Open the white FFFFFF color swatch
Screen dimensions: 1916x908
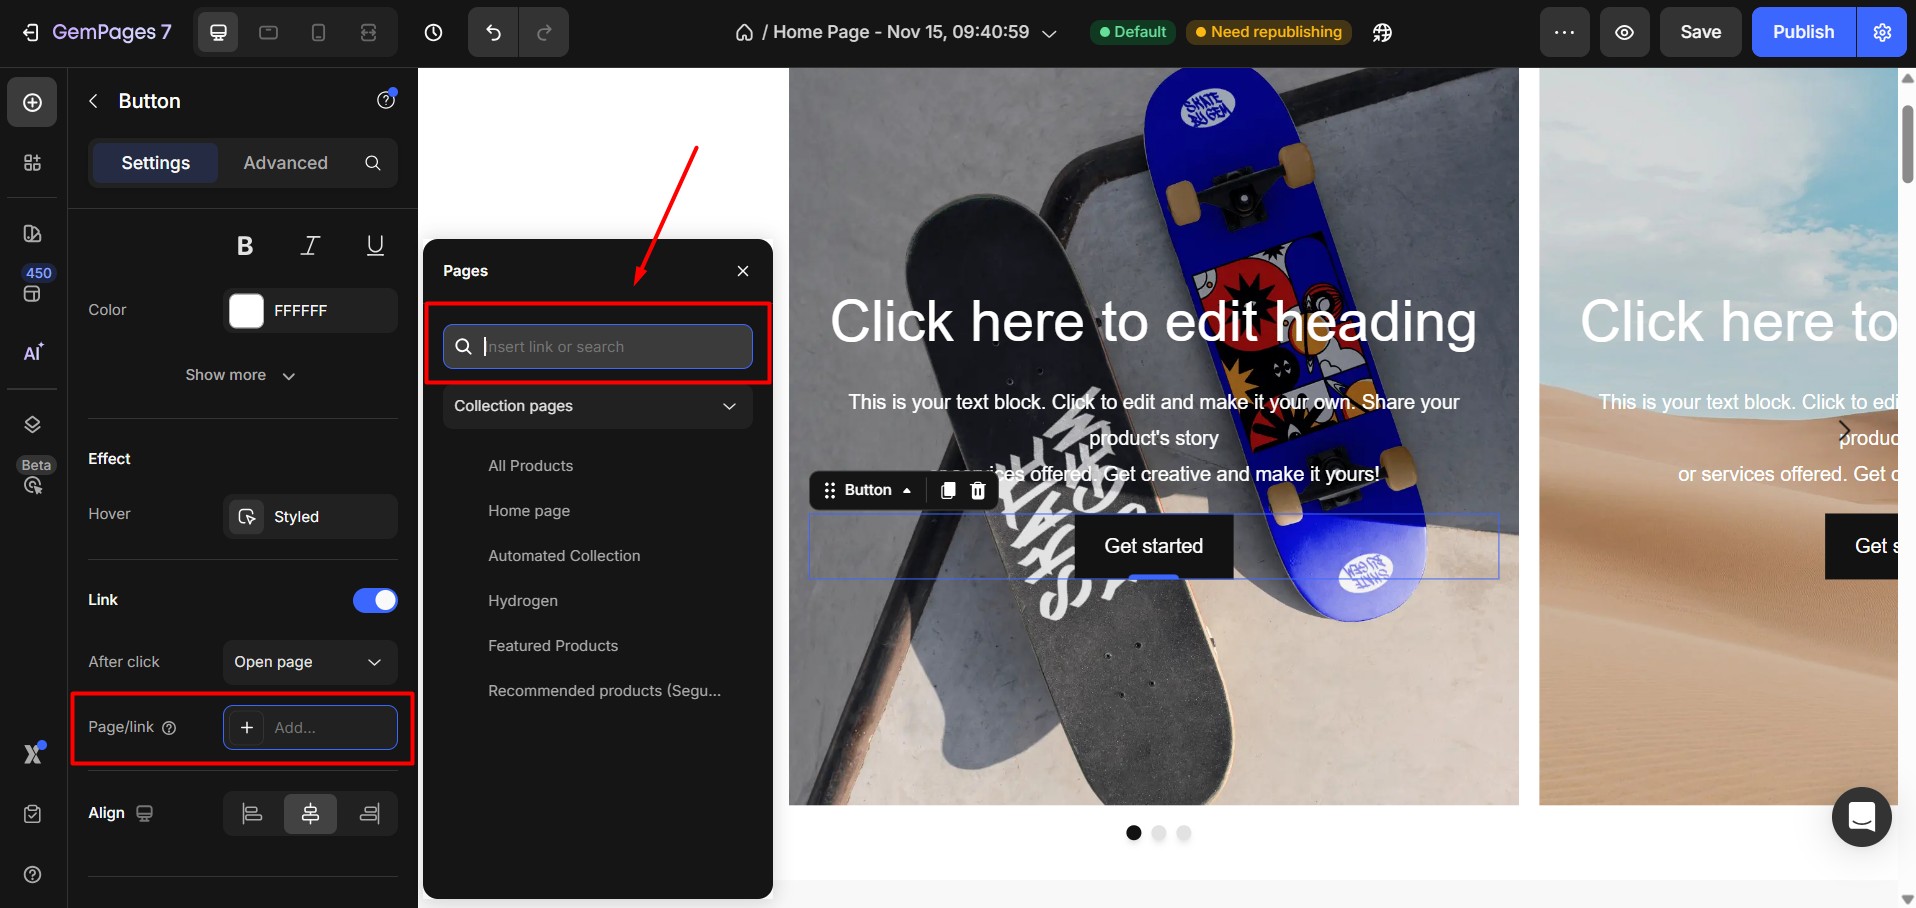(246, 311)
